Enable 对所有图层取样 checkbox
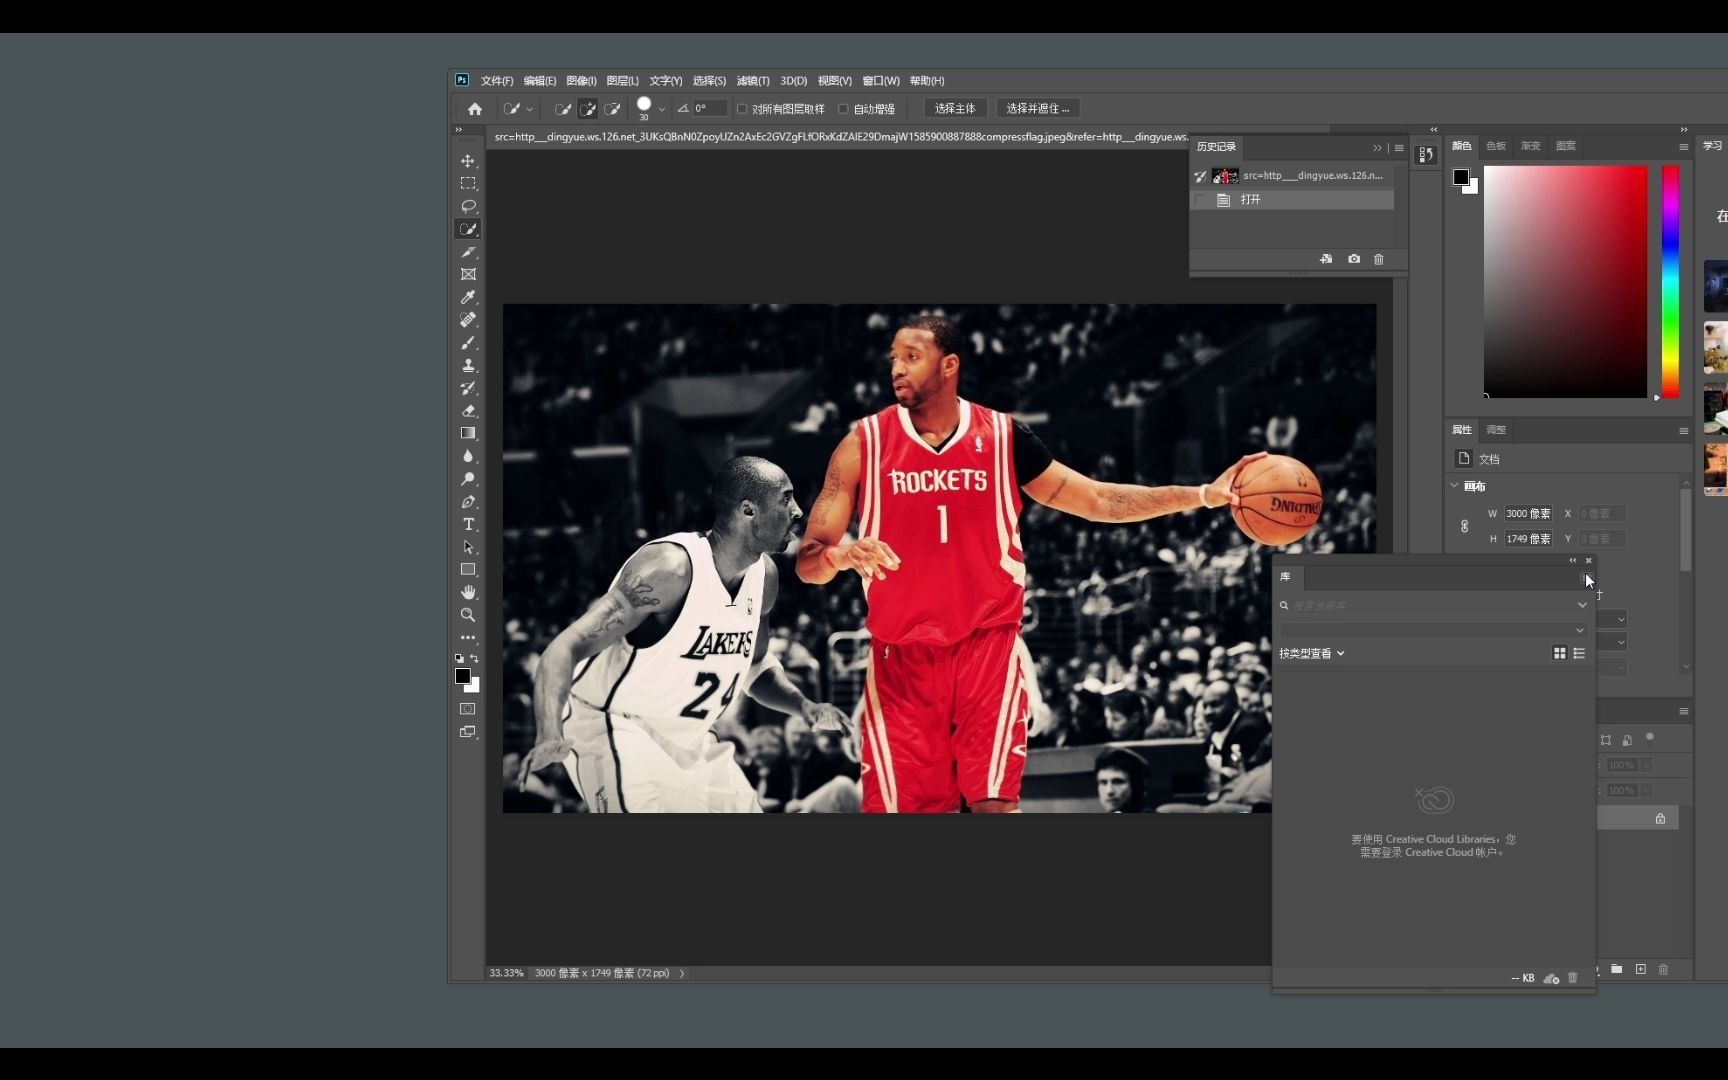 742,109
